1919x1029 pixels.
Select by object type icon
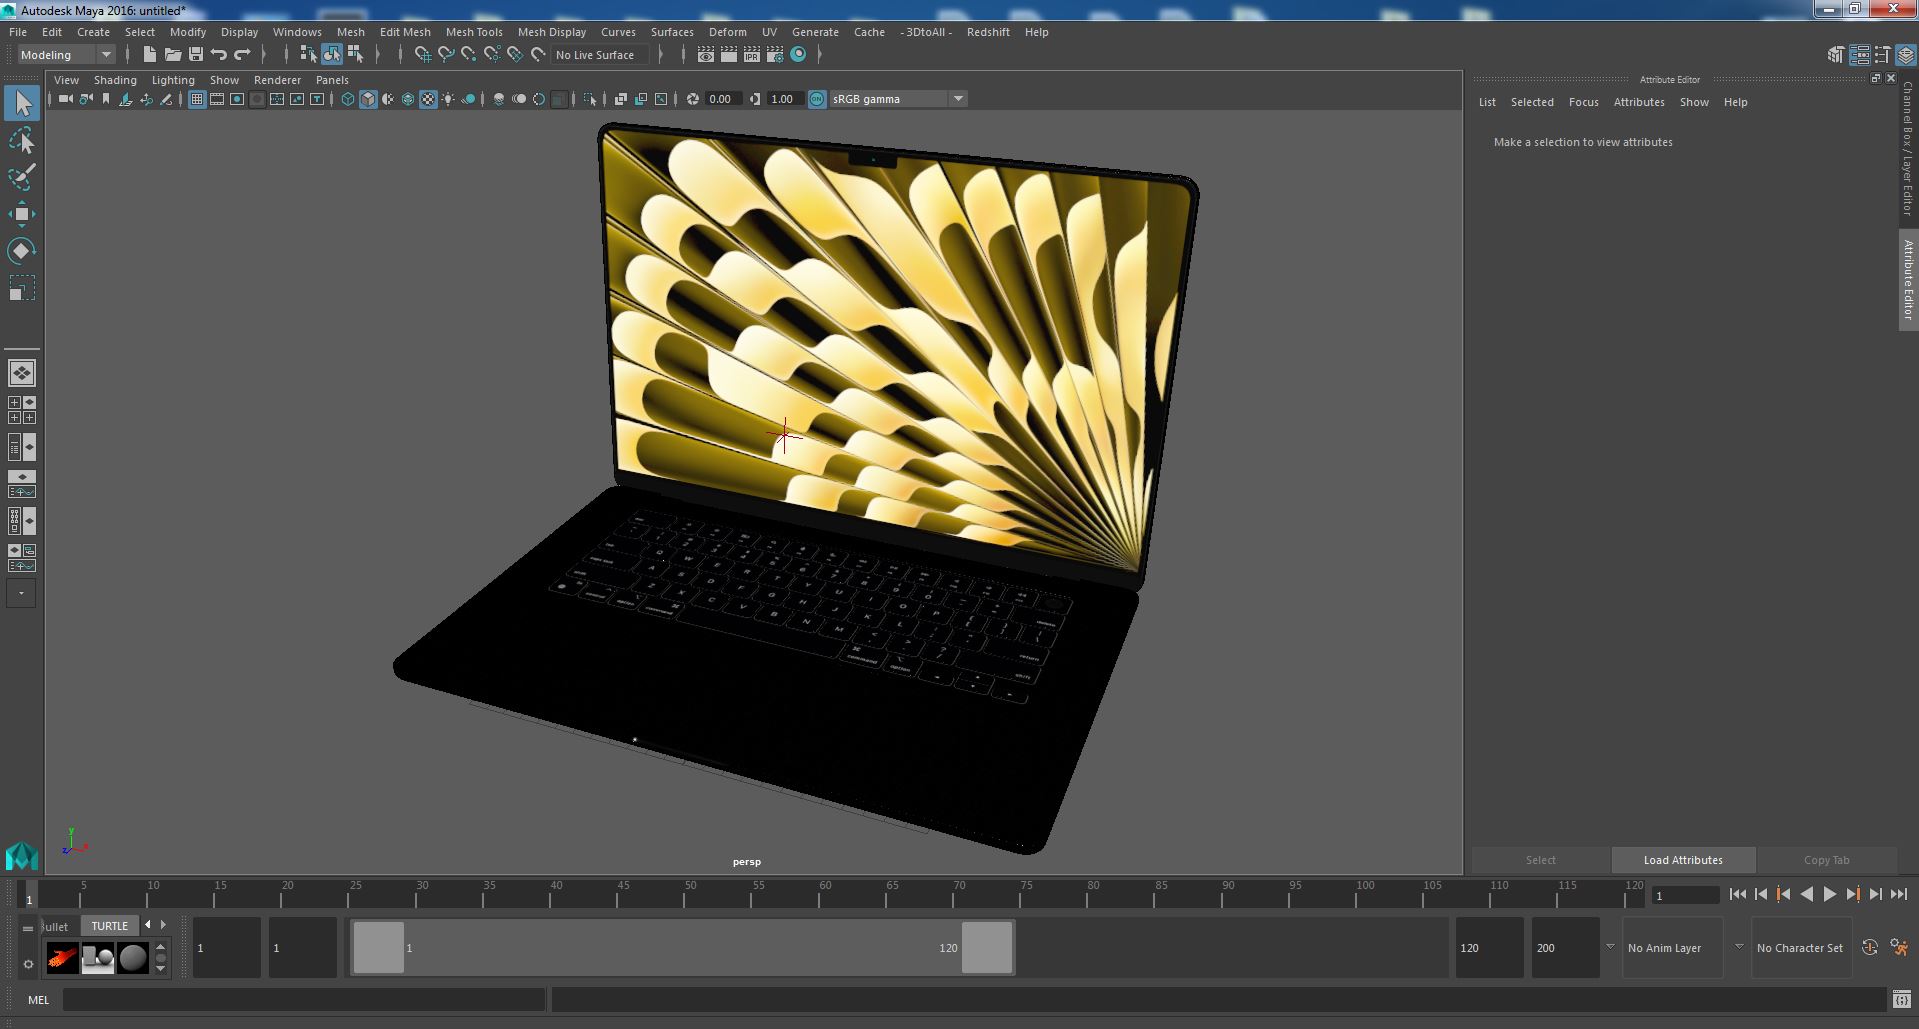pos(332,55)
